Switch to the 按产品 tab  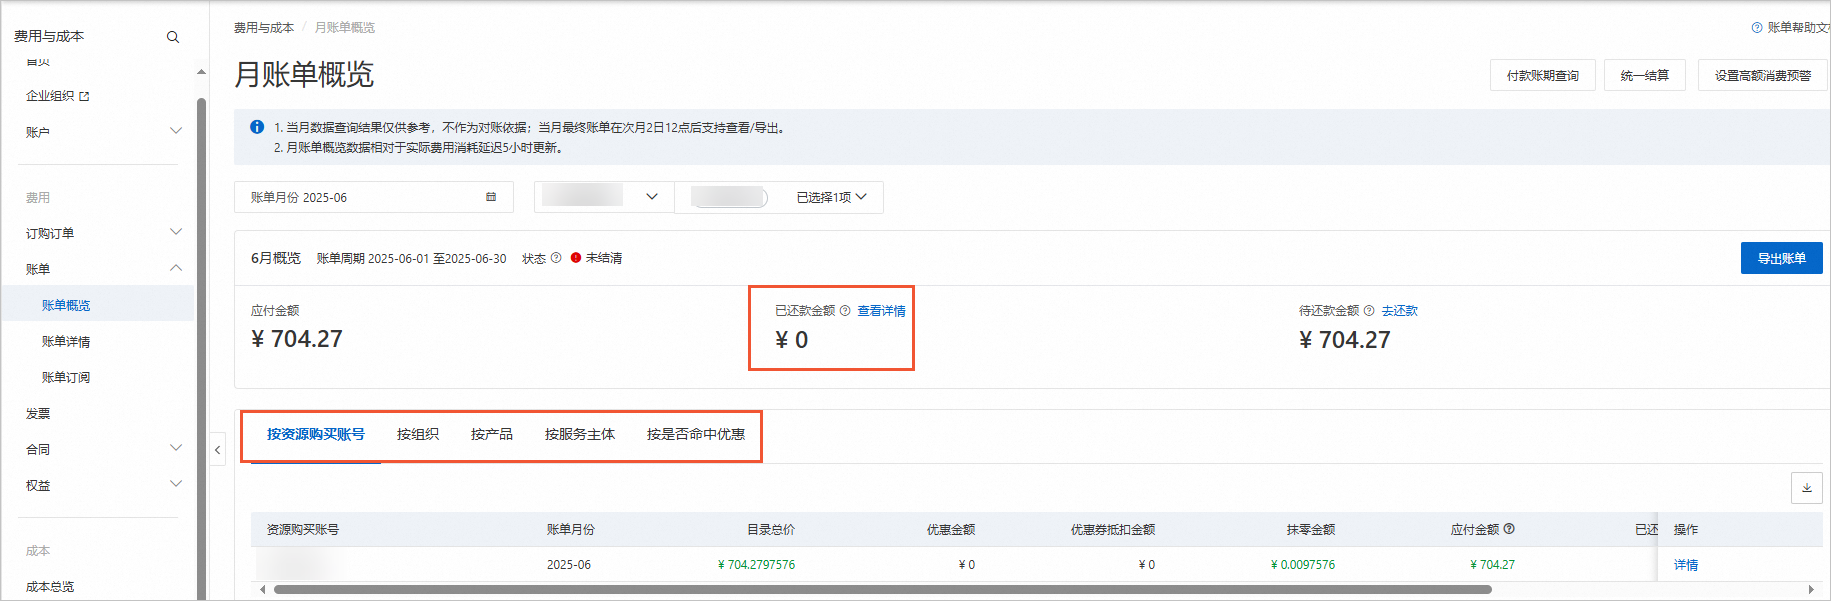coord(492,434)
